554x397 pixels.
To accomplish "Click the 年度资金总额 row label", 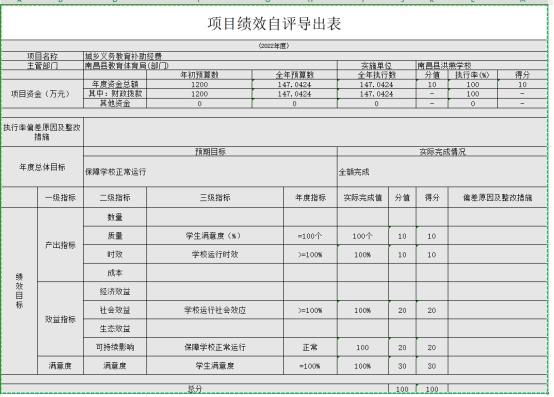I will 115,84.
